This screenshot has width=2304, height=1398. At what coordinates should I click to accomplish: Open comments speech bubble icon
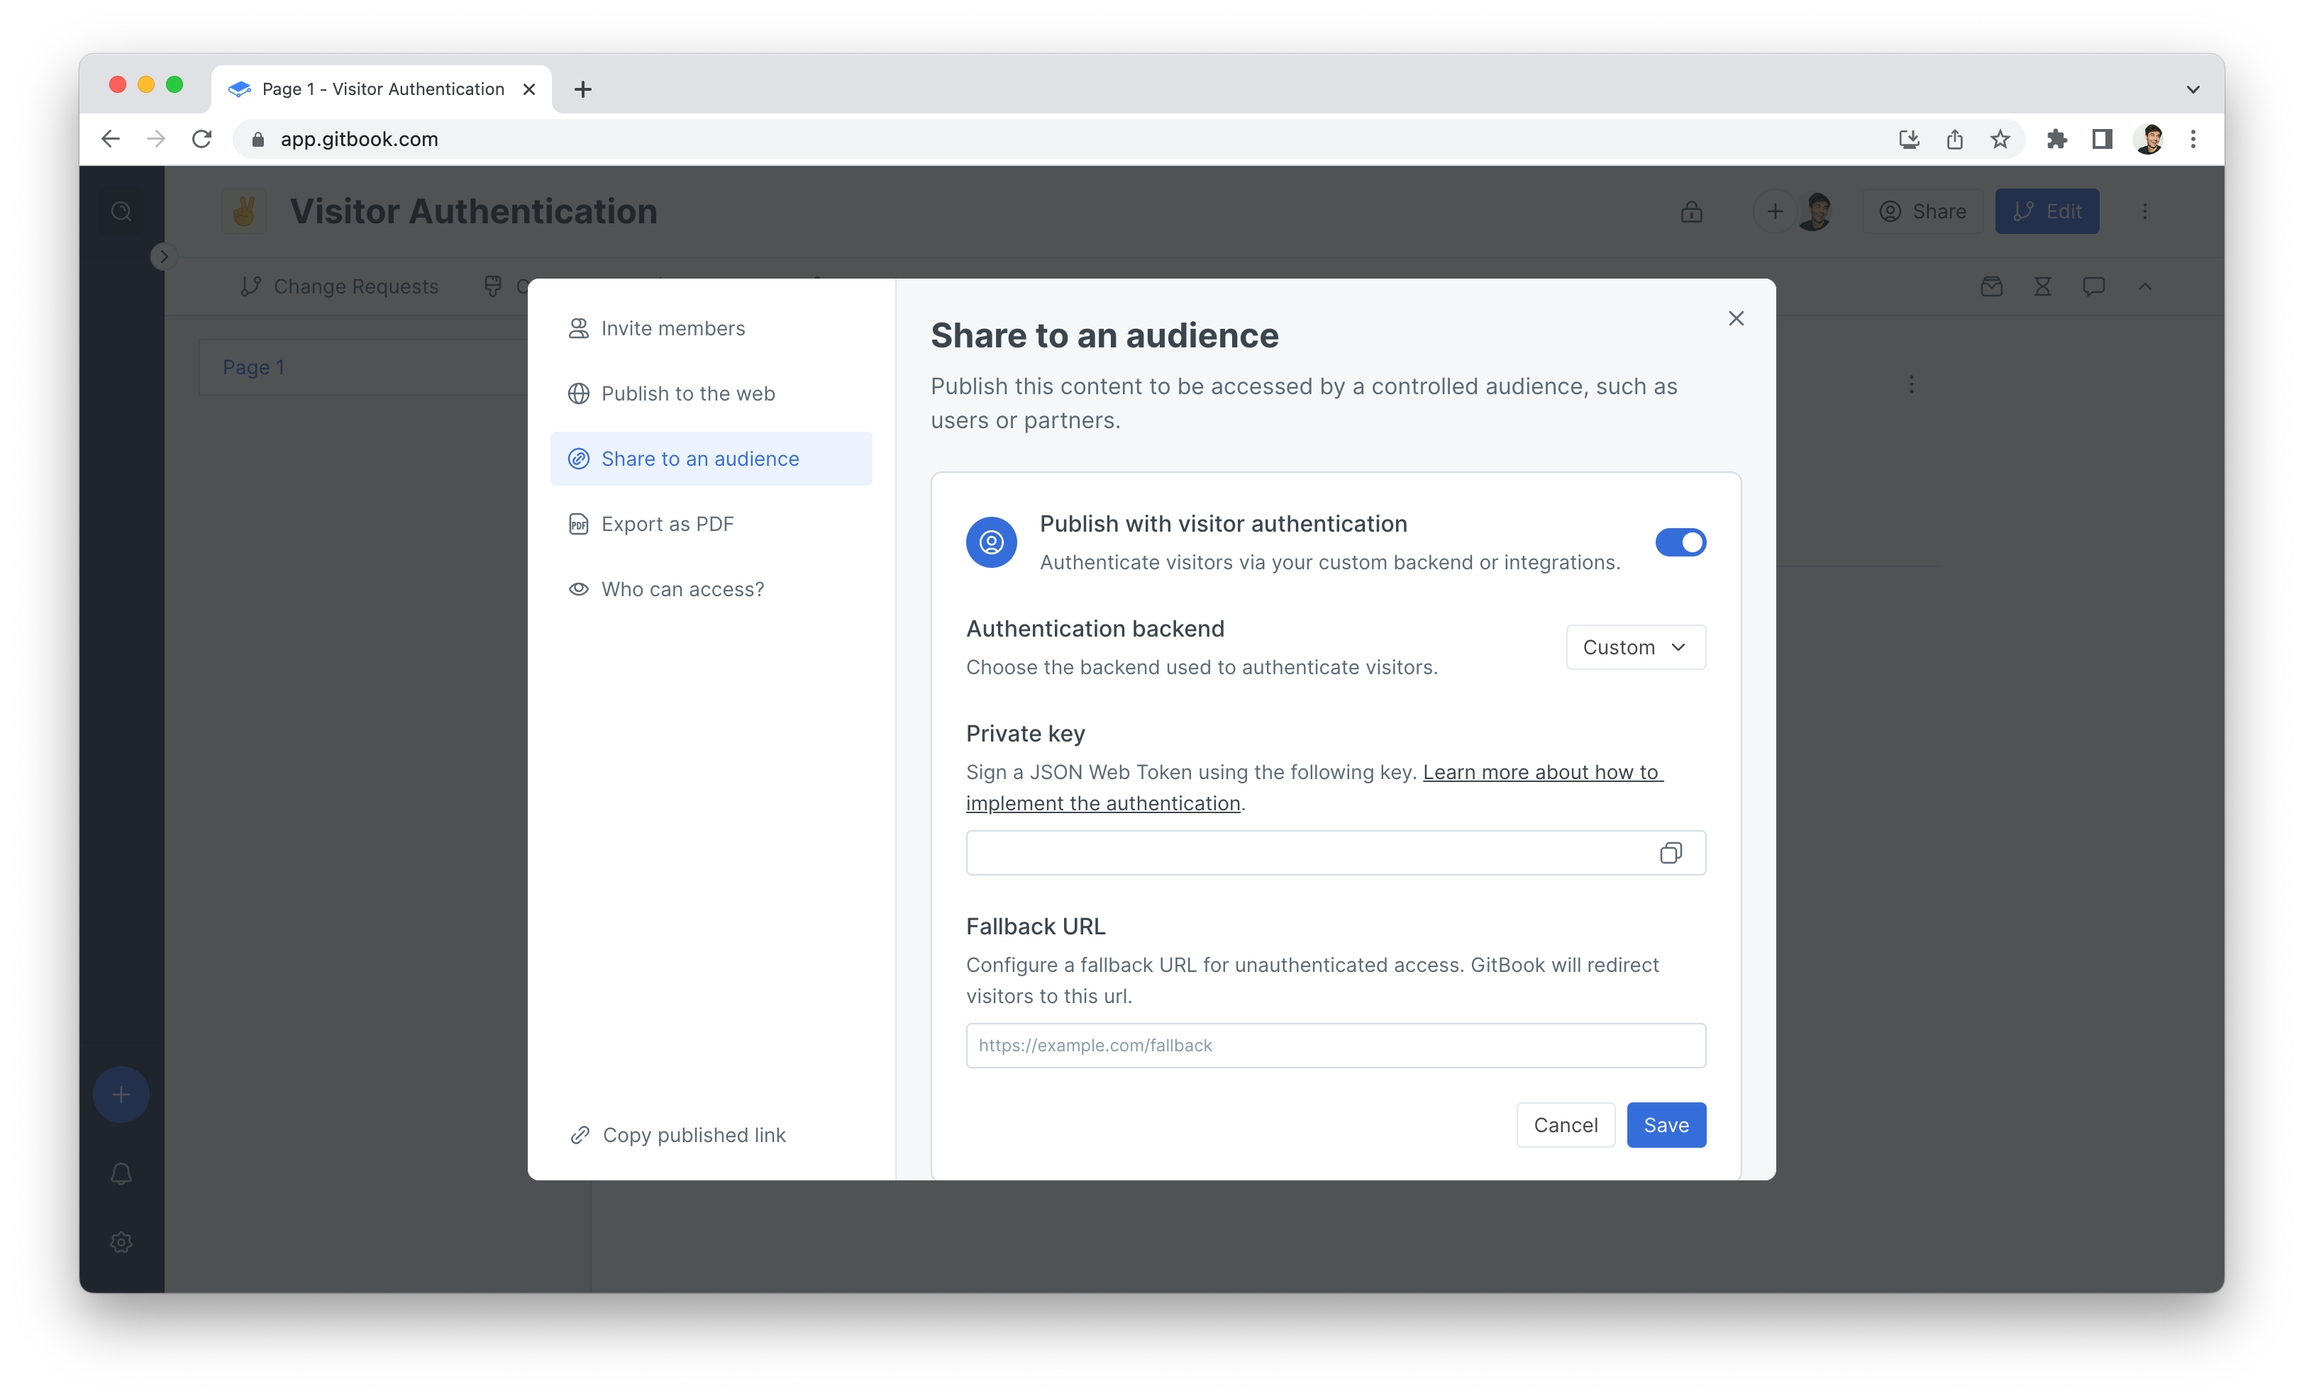click(2093, 287)
